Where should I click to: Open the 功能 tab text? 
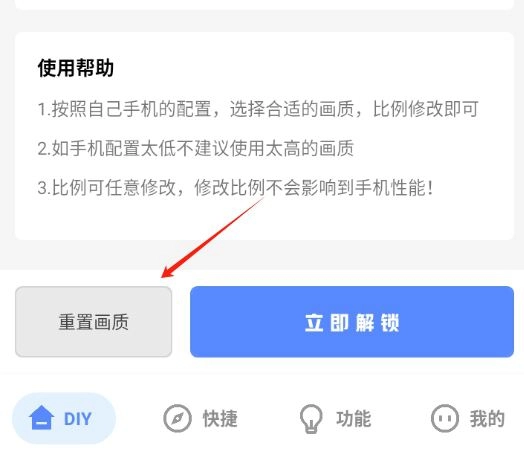click(354, 419)
